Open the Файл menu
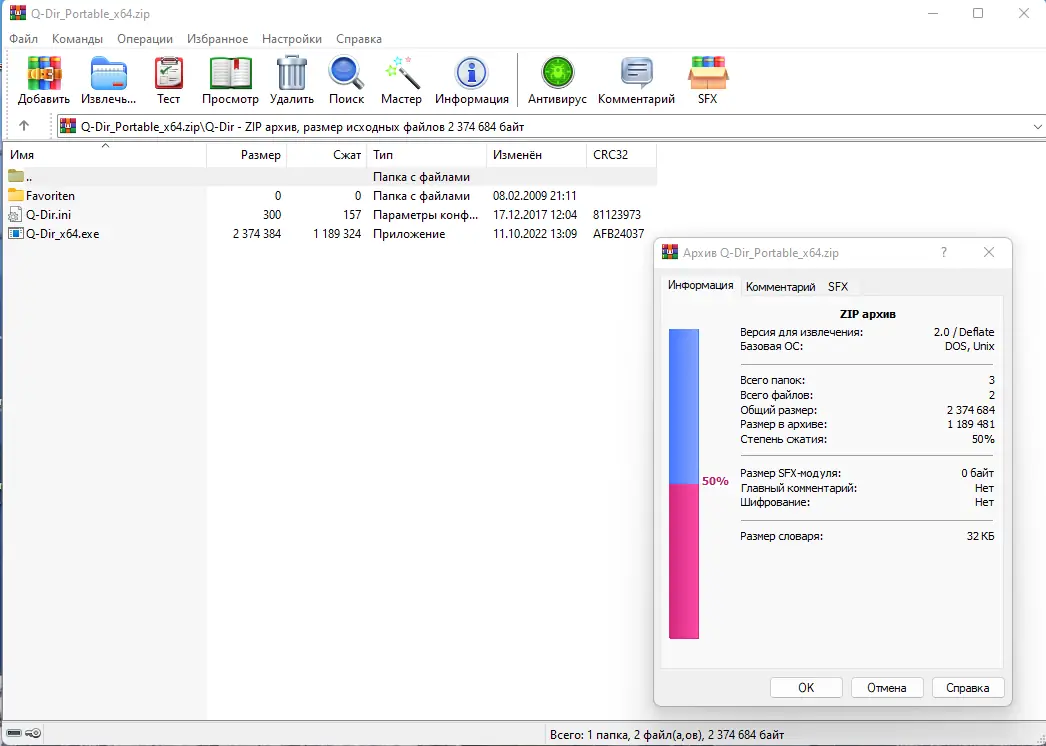The height and width of the screenshot is (746, 1046). coord(23,39)
